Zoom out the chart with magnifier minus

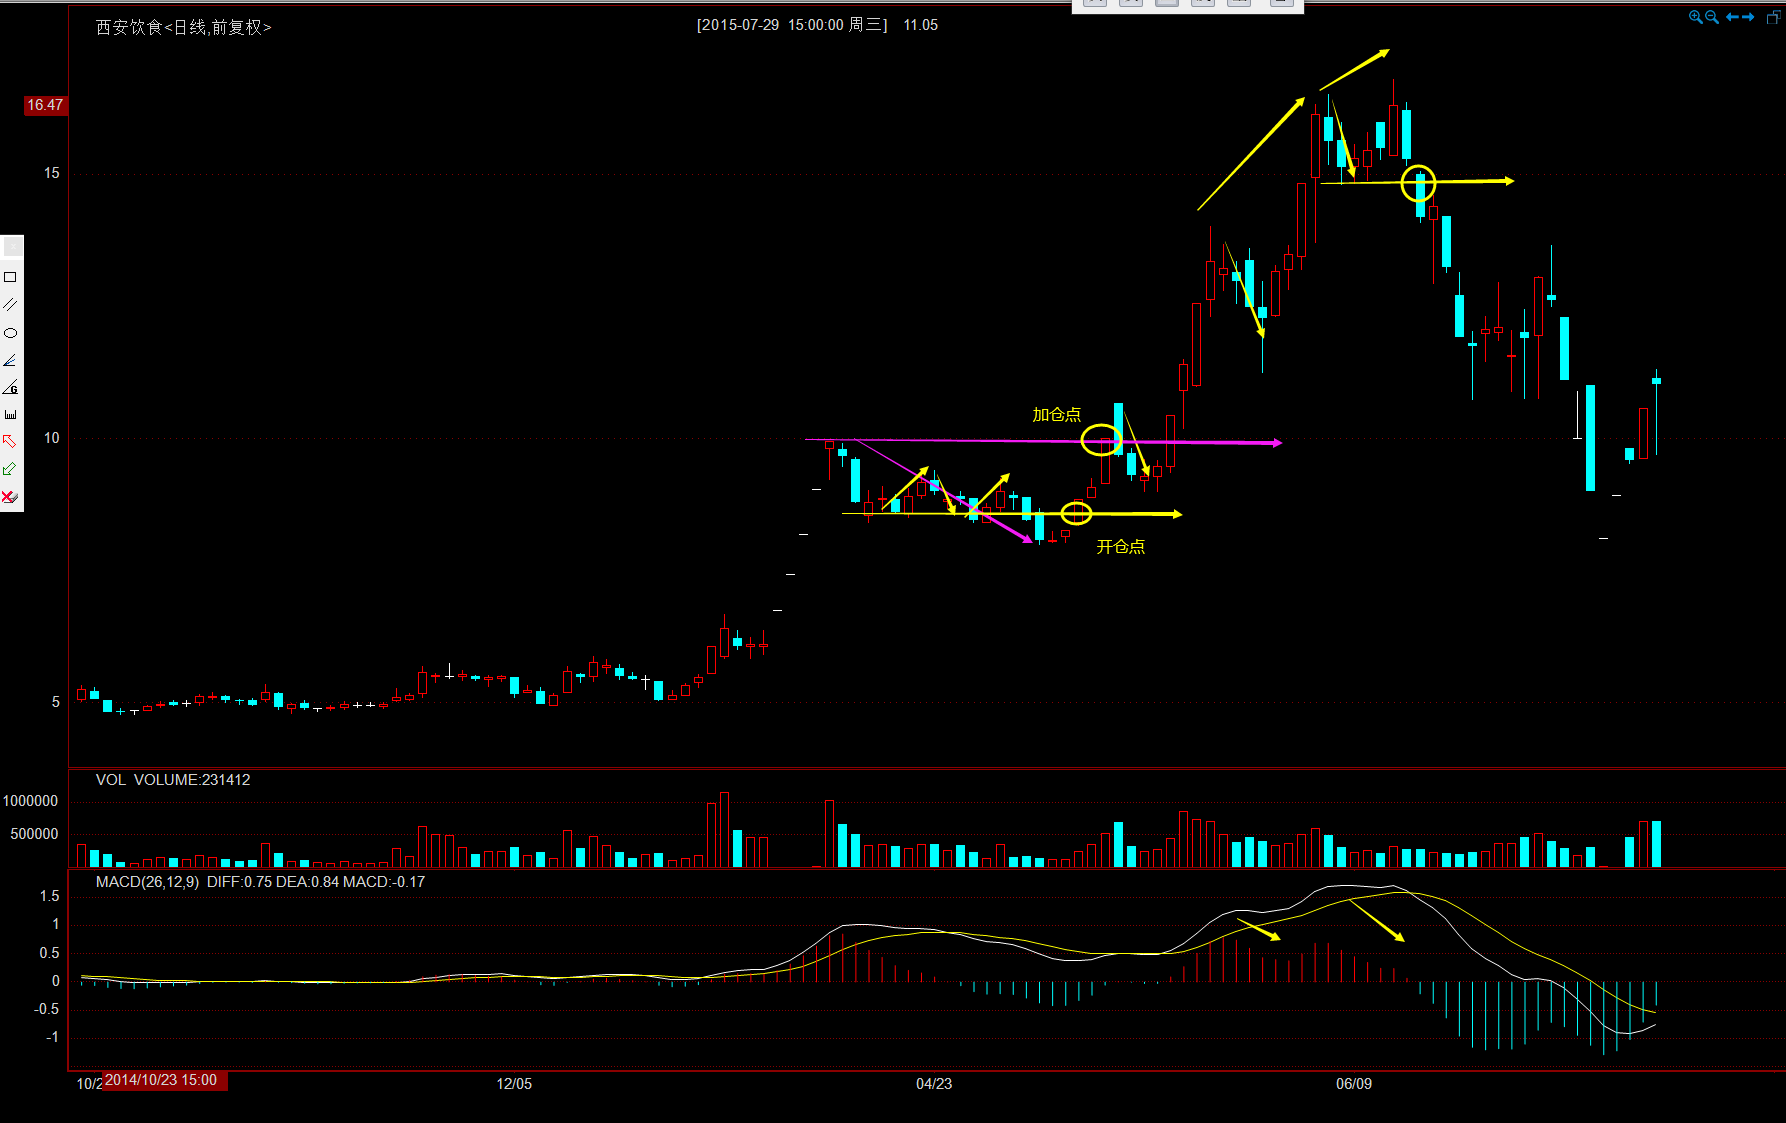(x=1711, y=17)
